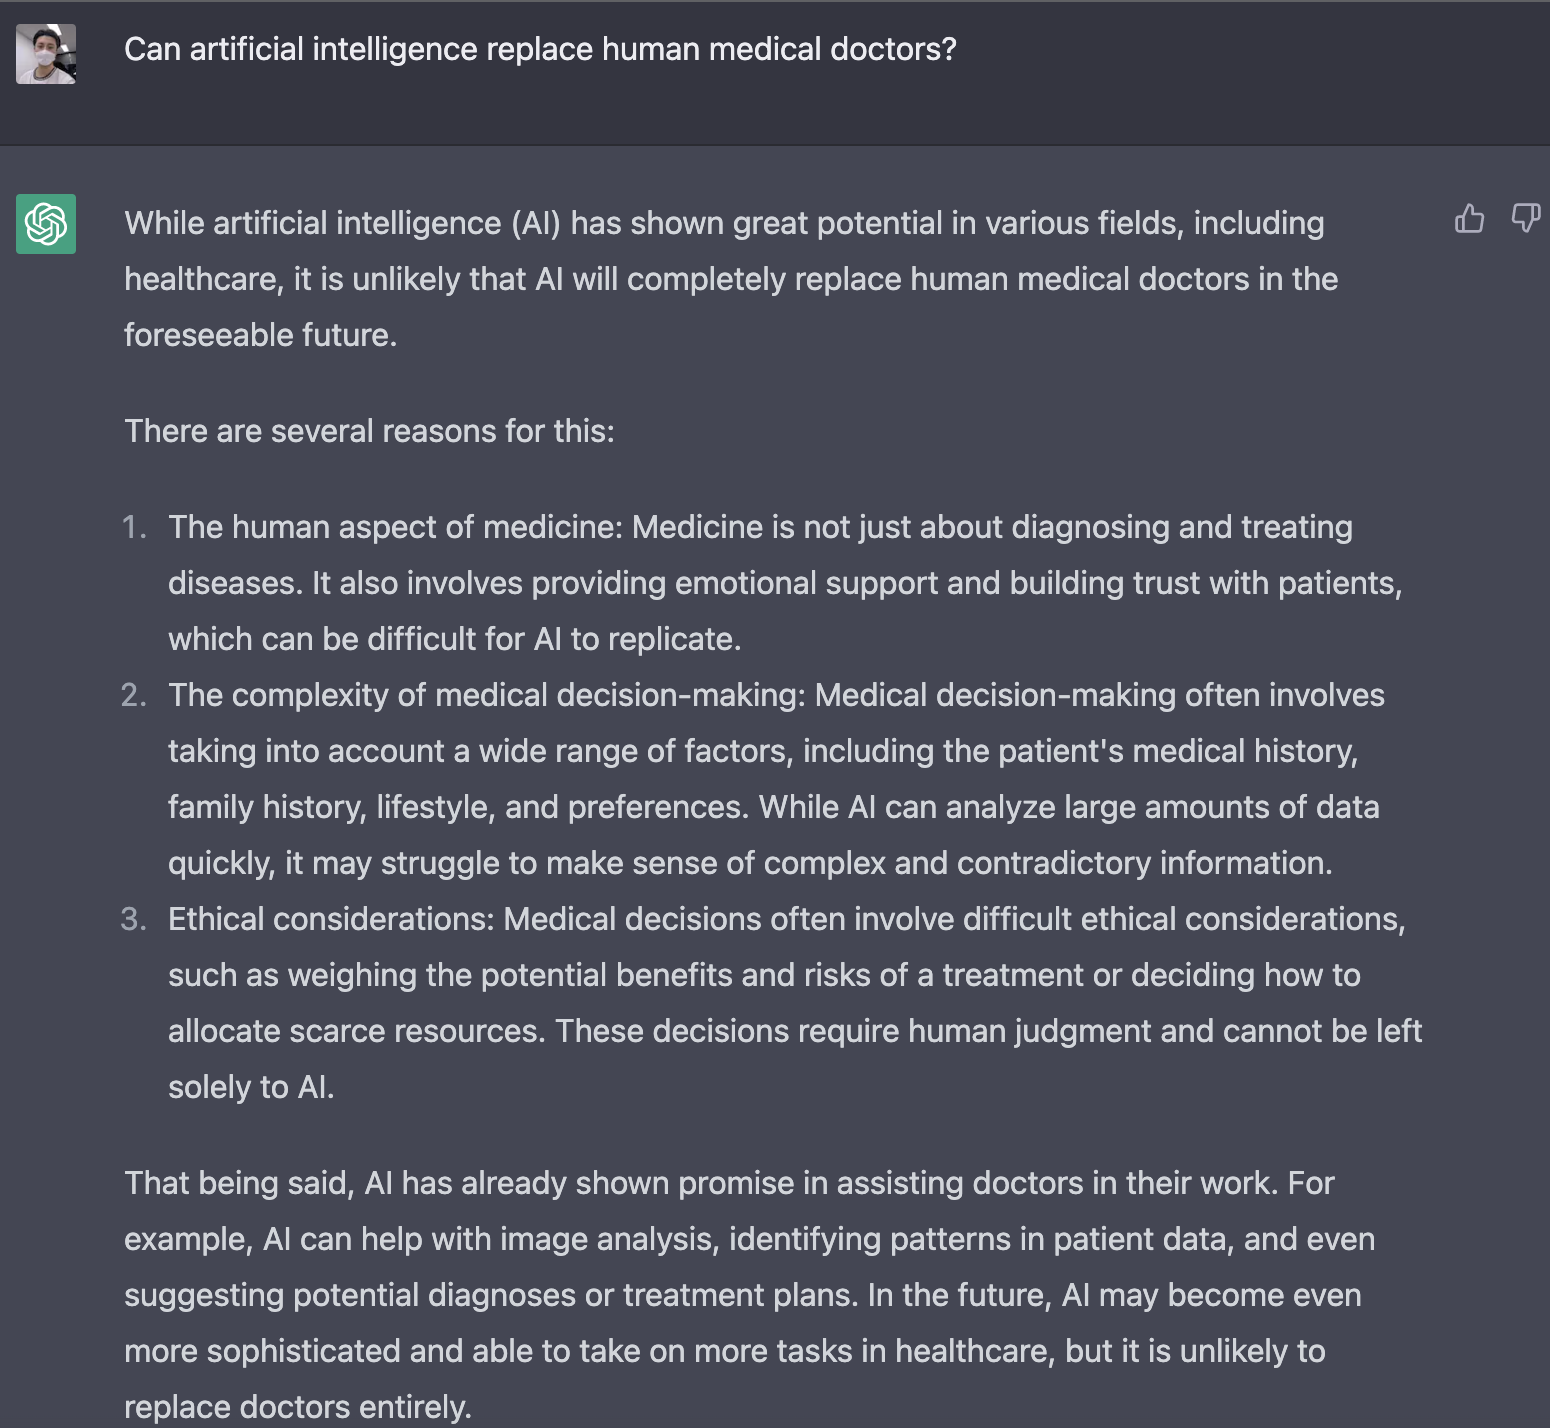Click the words 'solely to AI.'

pos(251,1087)
